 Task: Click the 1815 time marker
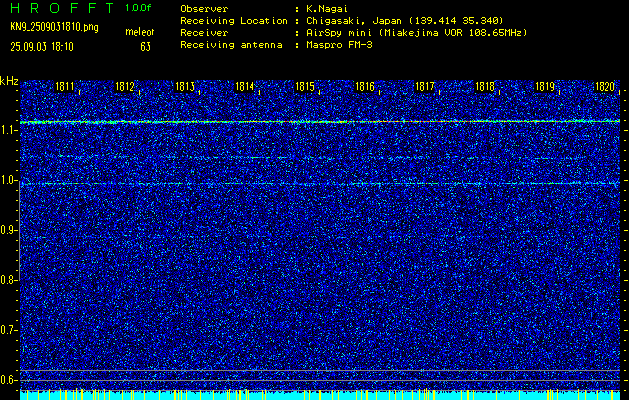(x=305, y=87)
